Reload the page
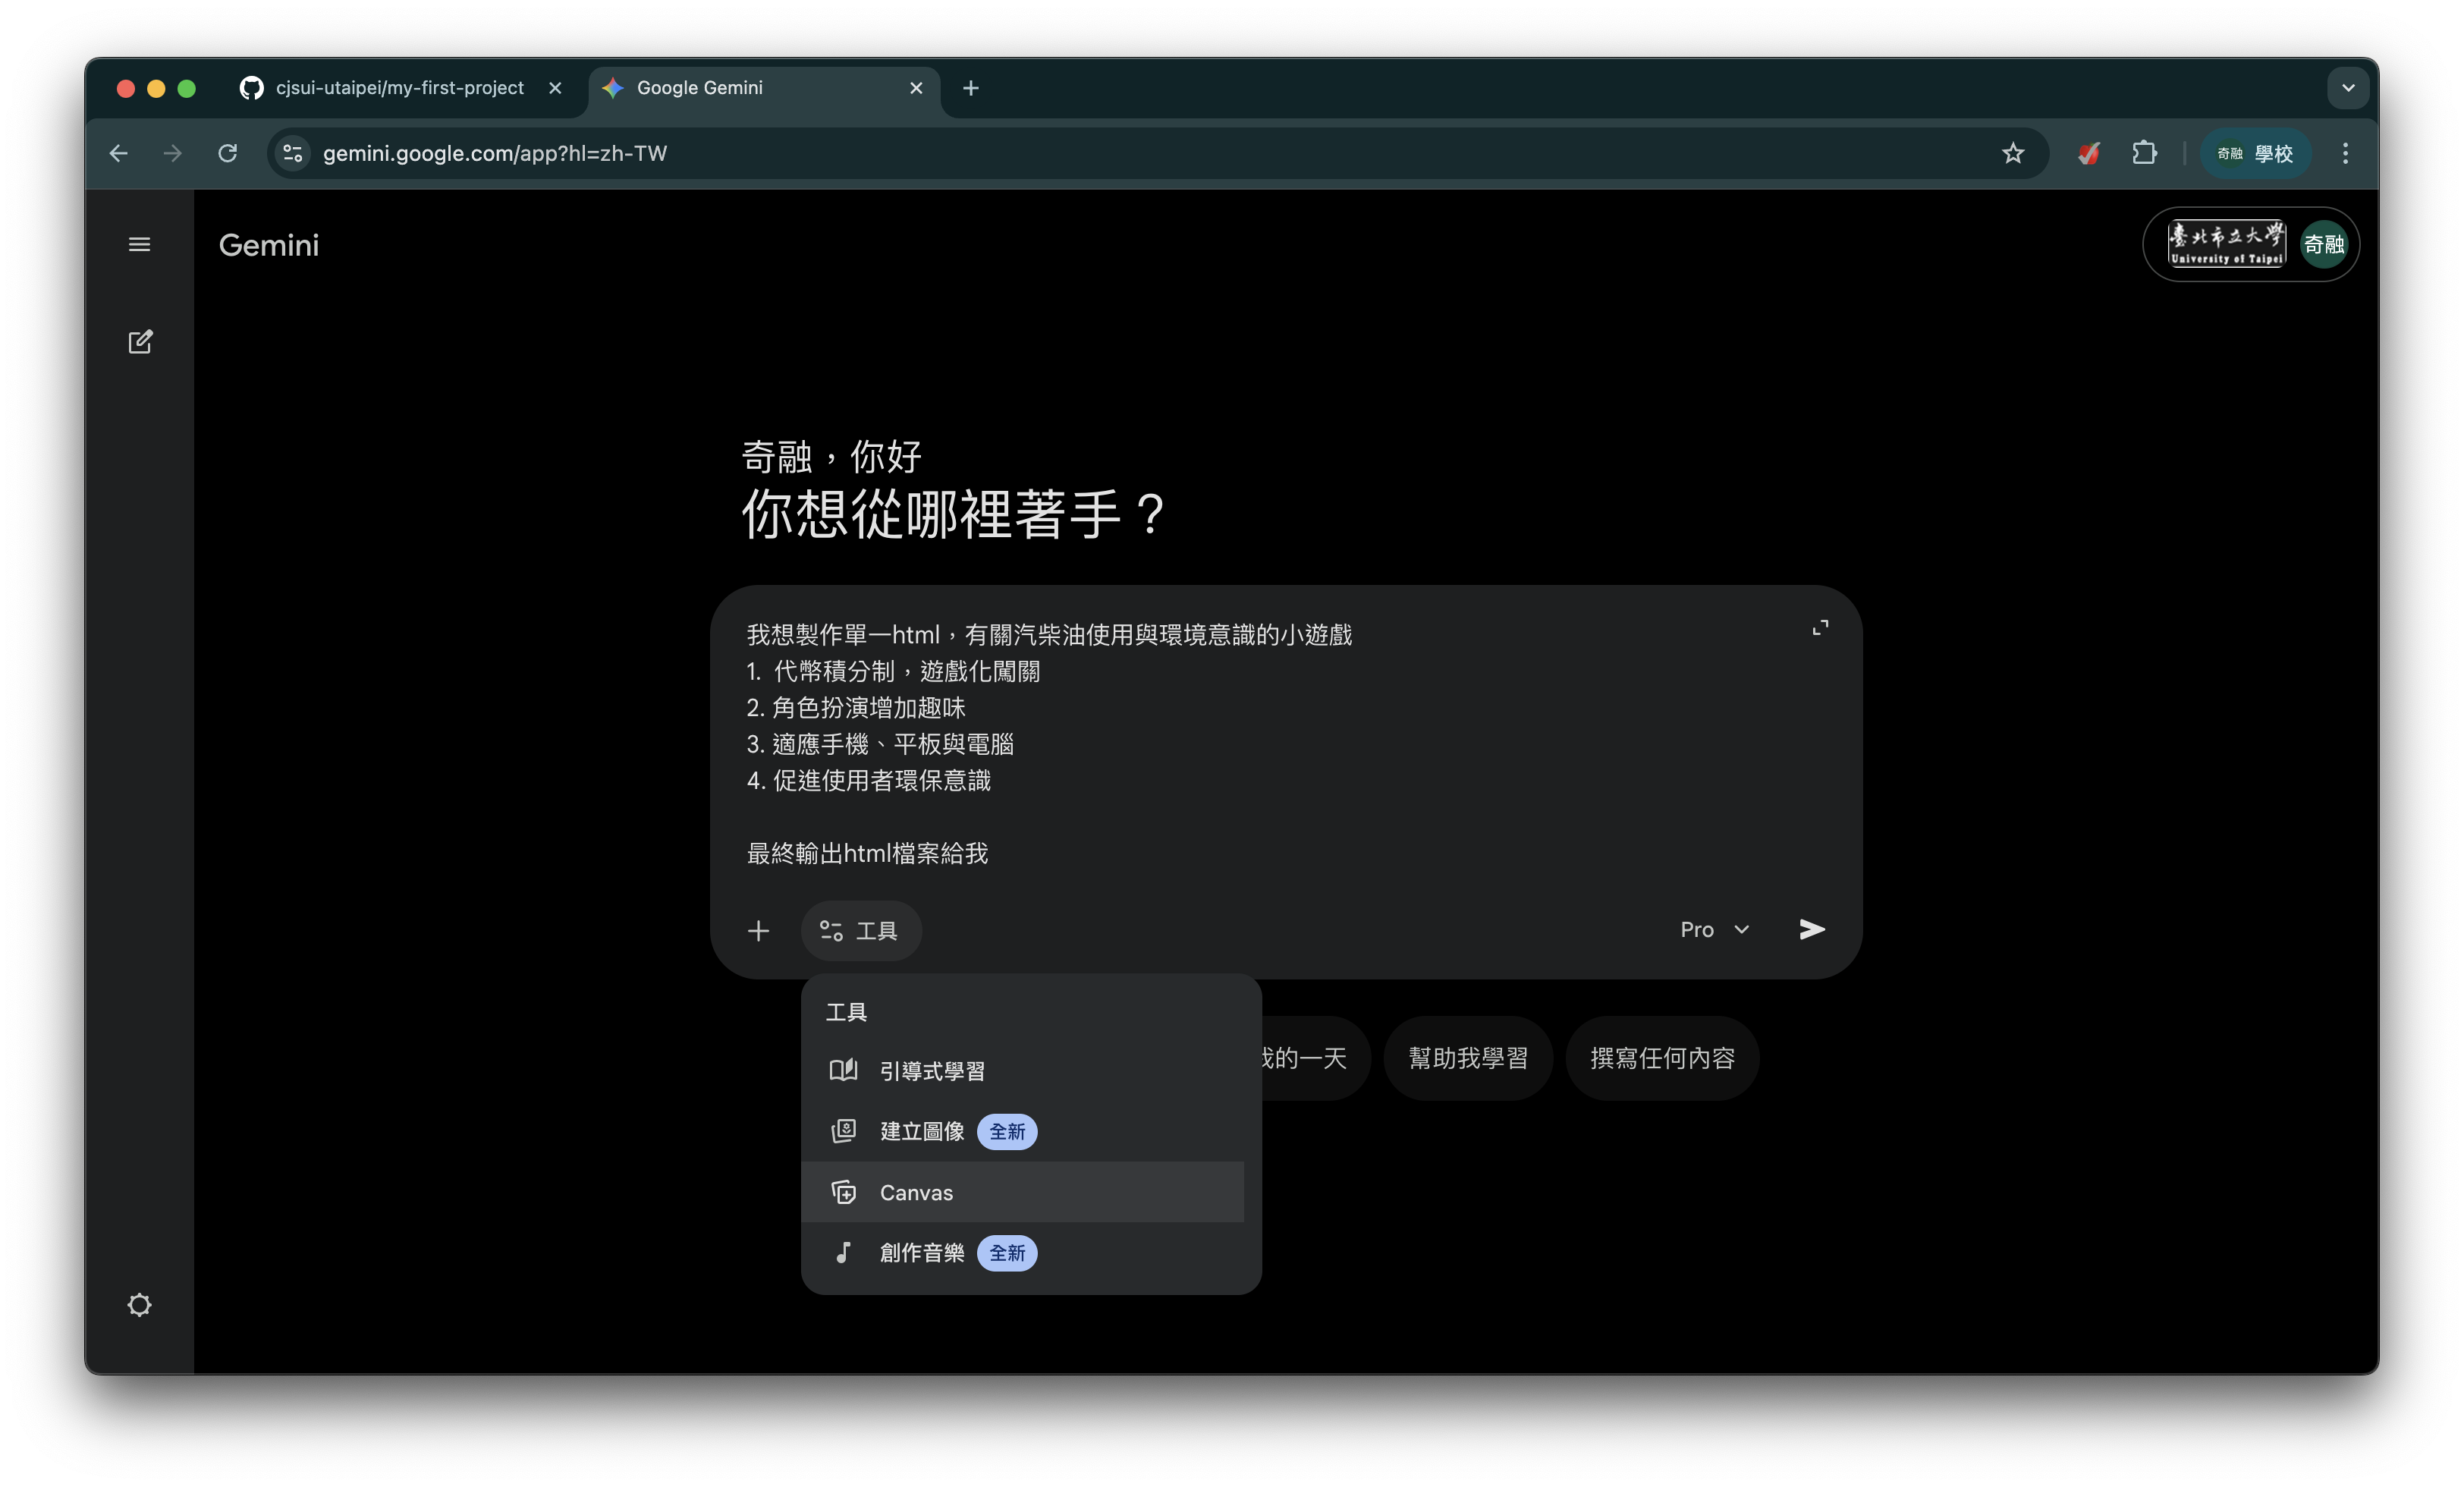2464x1487 pixels. click(228, 153)
